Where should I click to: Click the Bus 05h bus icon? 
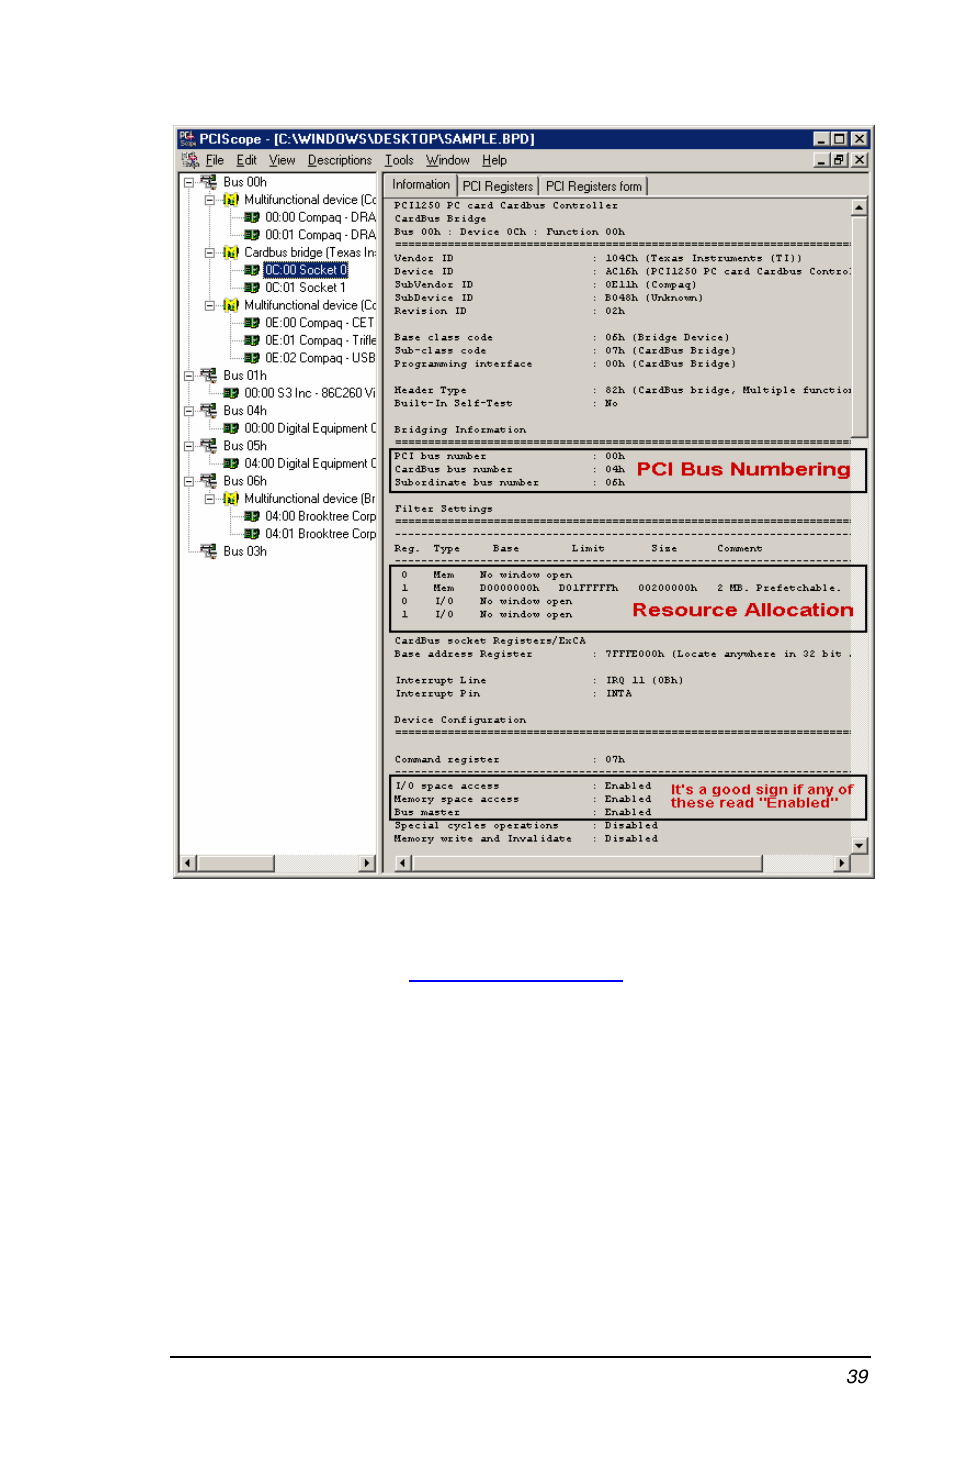(208, 445)
